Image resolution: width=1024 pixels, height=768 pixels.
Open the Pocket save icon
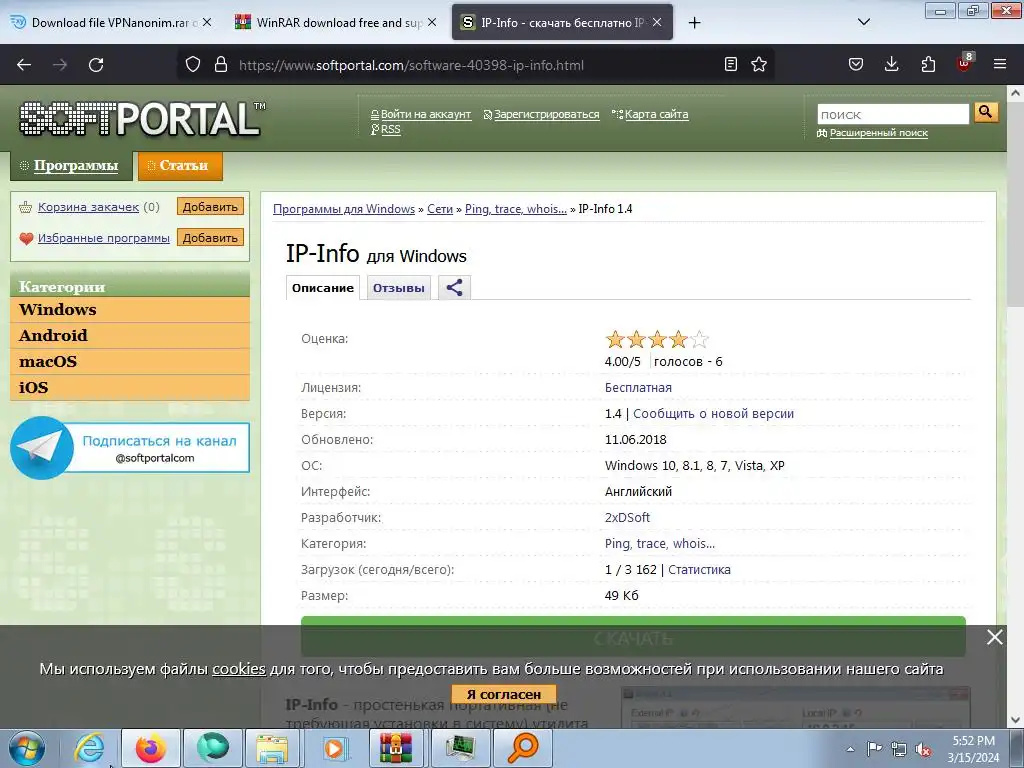(x=856, y=64)
